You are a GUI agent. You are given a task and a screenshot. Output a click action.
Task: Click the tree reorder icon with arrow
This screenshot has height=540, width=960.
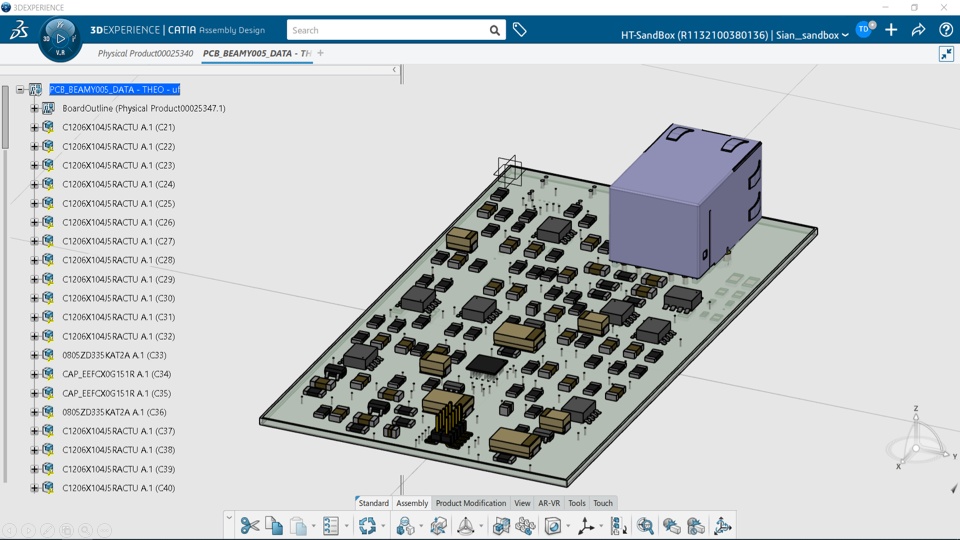618,525
